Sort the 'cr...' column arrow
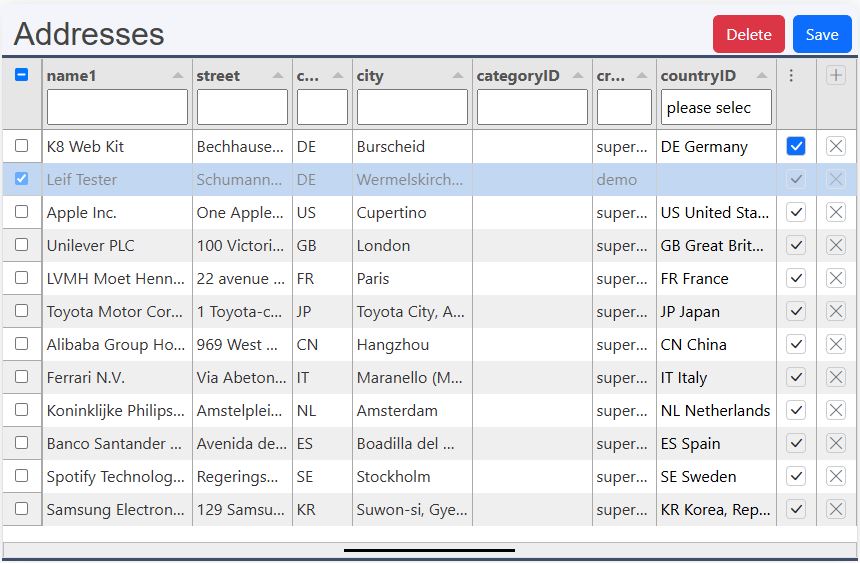 click(642, 76)
